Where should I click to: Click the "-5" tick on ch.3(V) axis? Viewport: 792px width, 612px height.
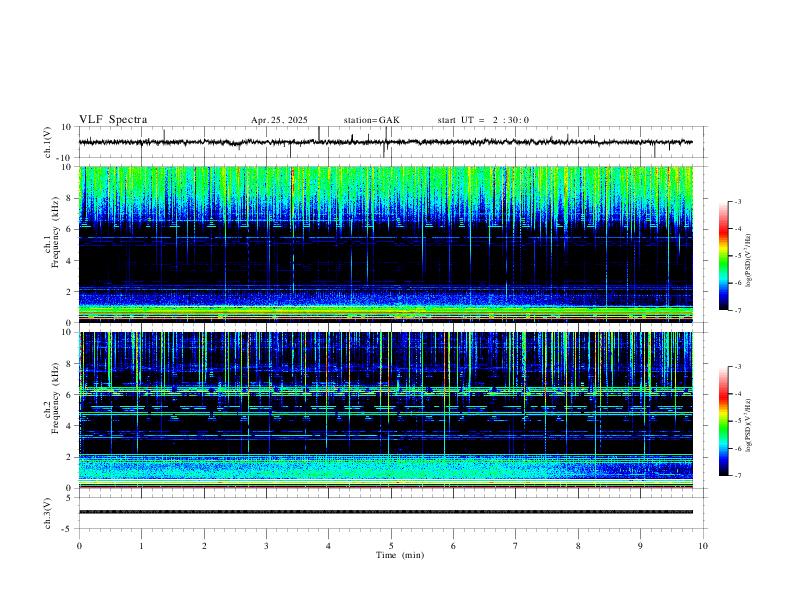(x=68, y=529)
